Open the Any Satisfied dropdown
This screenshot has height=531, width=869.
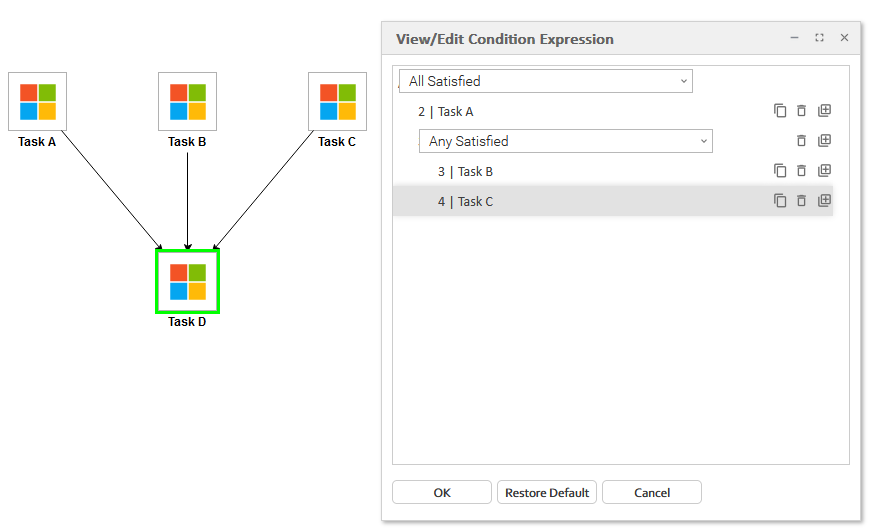tap(565, 141)
